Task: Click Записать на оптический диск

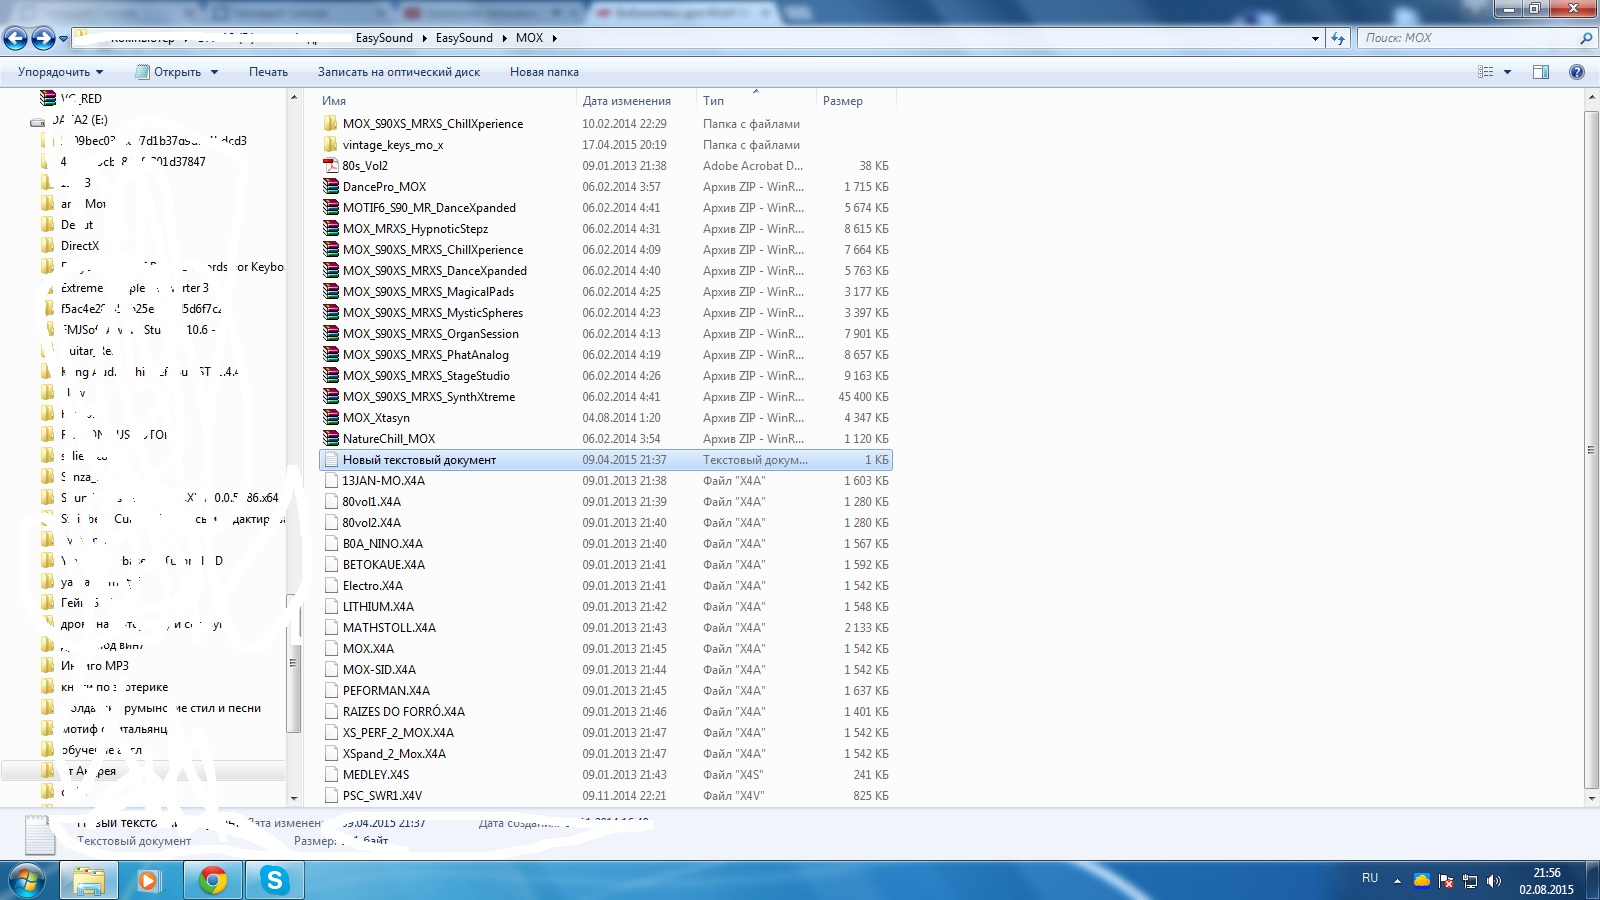Action: coord(399,72)
